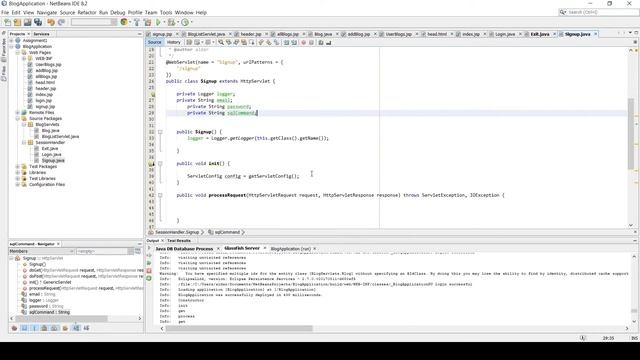The height and width of the screenshot is (360, 640).
Task: Click the green refresh icon in Output panel
Action: [149, 278]
